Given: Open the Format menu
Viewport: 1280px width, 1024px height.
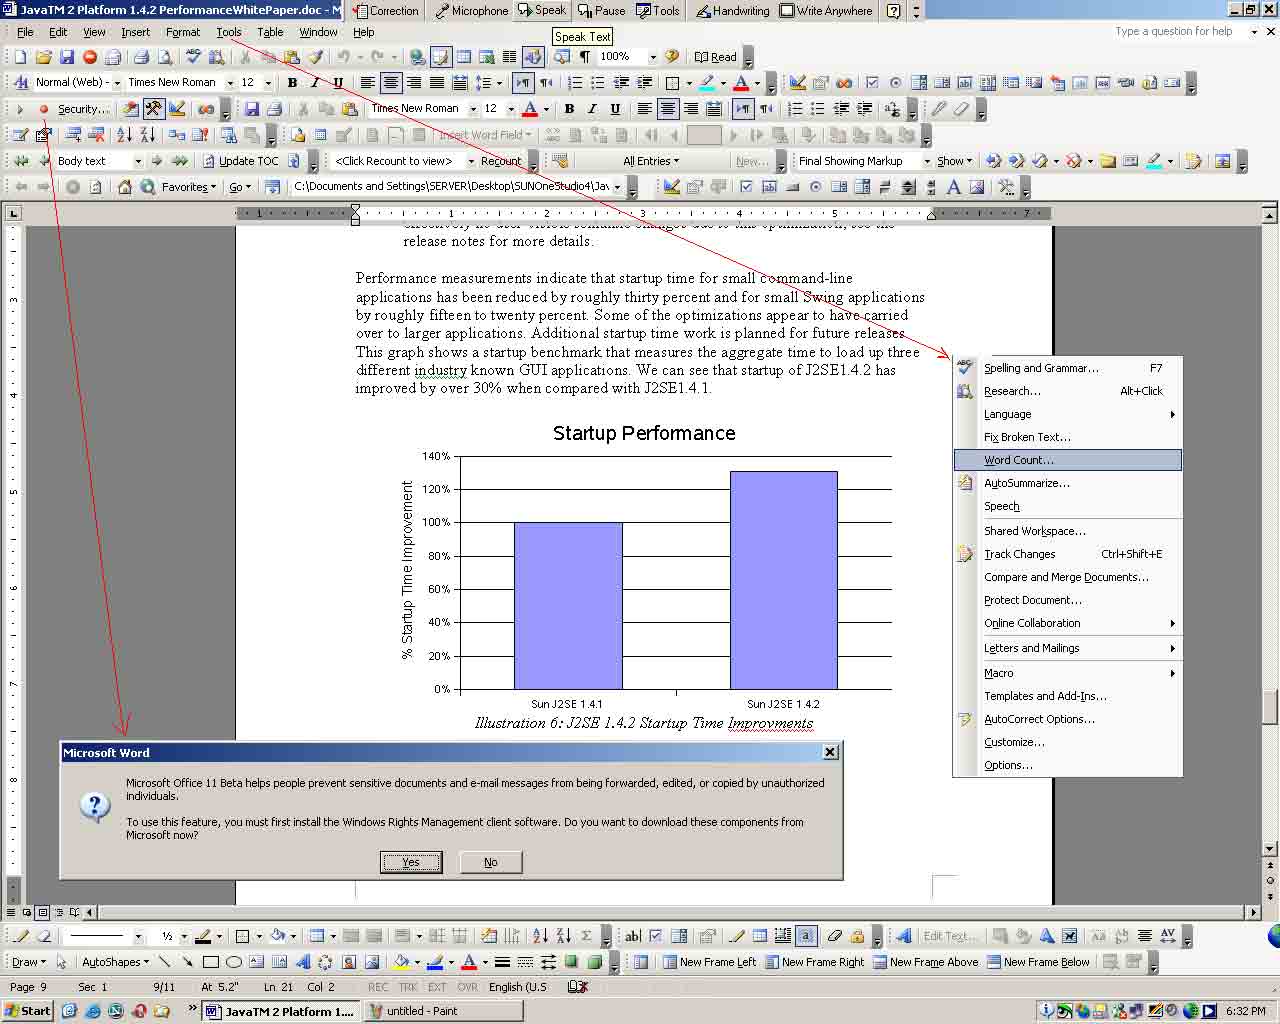Looking at the screenshot, I should click(183, 32).
